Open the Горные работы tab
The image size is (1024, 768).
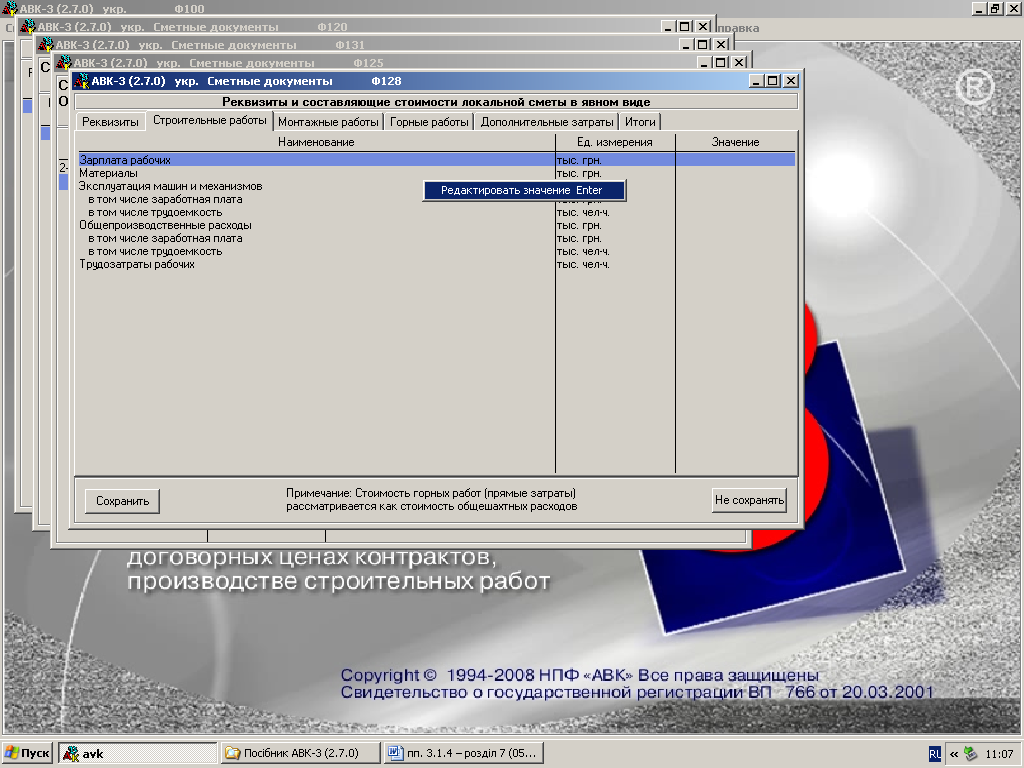pos(429,122)
